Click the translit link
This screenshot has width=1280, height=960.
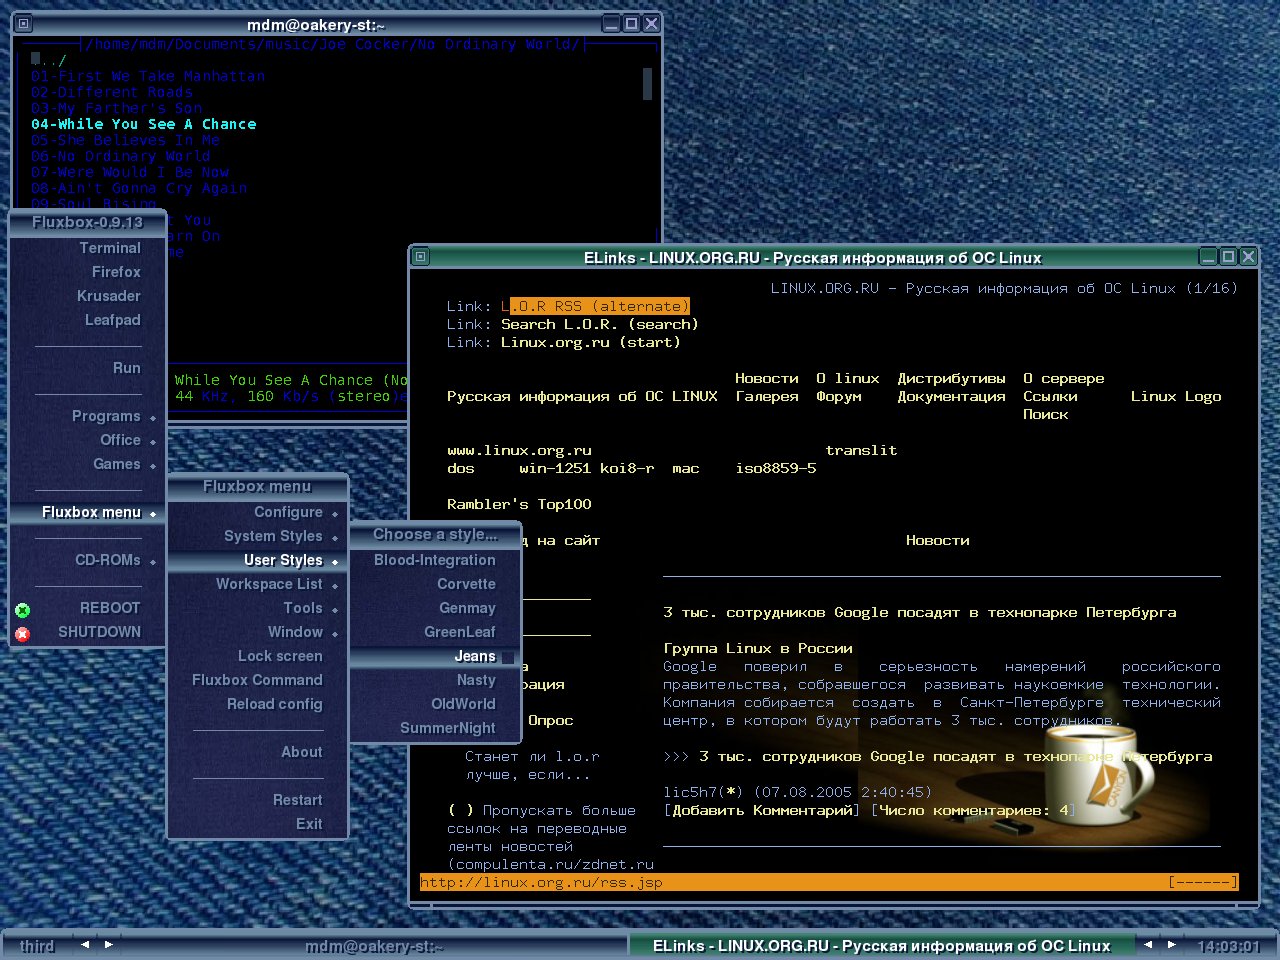(861, 450)
